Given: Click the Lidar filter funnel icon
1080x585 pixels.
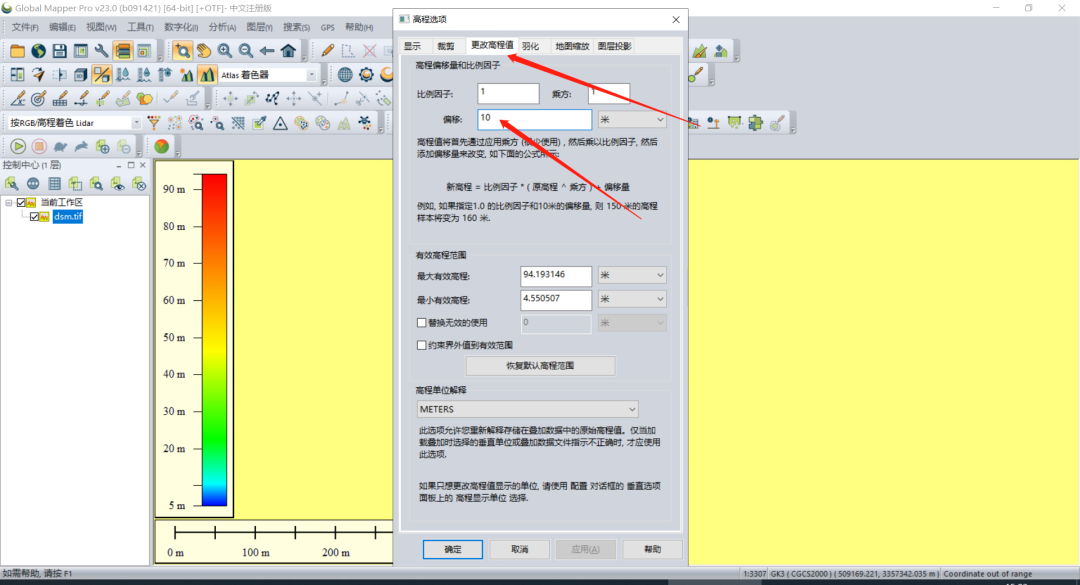Looking at the screenshot, I should point(154,123).
